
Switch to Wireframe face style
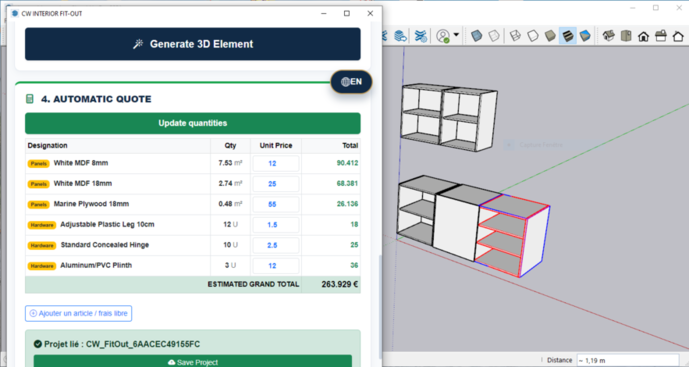[x=515, y=36]
